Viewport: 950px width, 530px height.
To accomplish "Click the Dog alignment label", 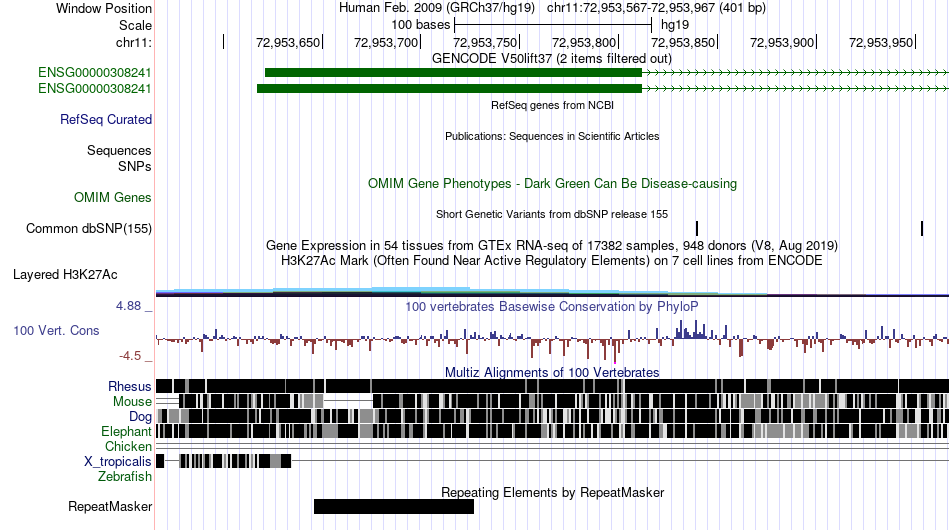I will click(140, 417).
